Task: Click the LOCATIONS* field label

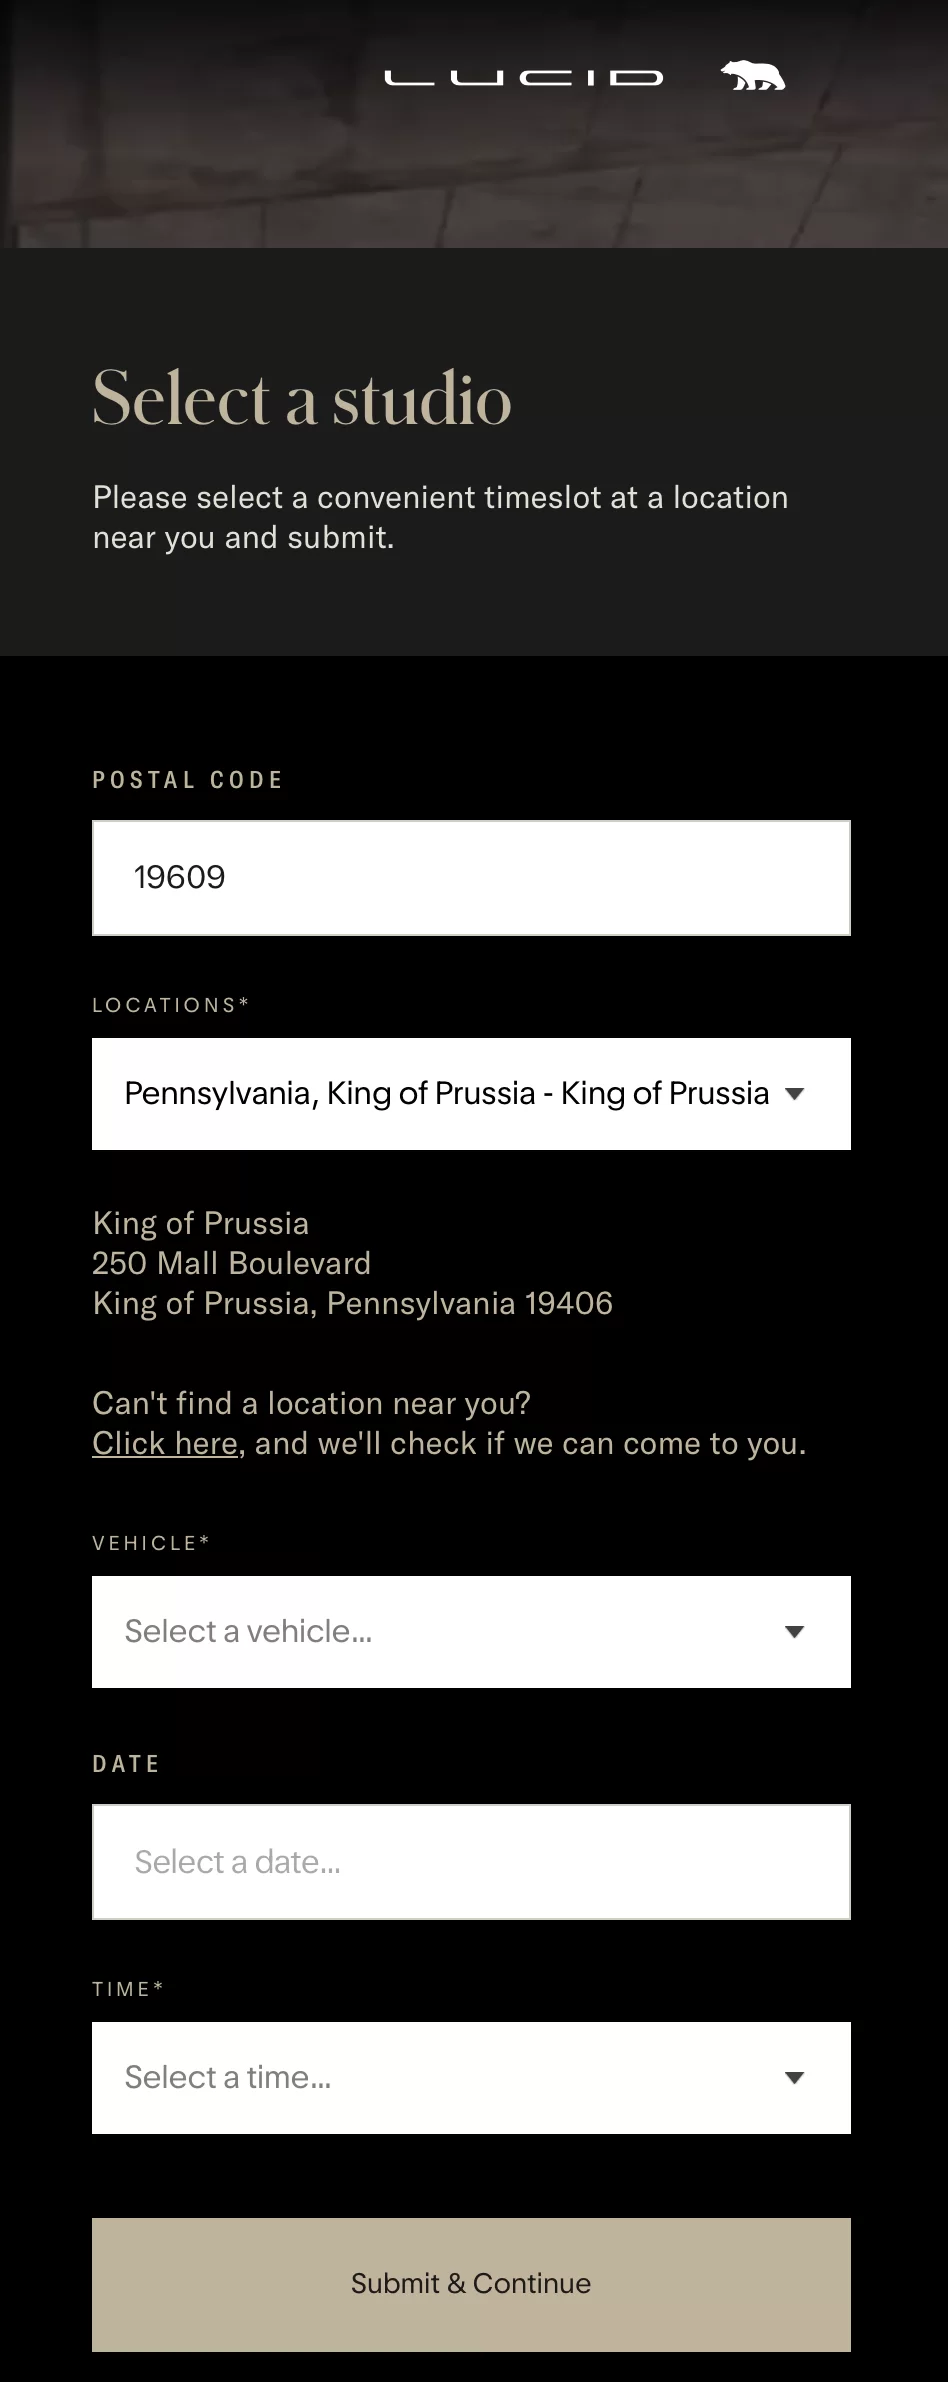Action: click(x=170, y=1005)
